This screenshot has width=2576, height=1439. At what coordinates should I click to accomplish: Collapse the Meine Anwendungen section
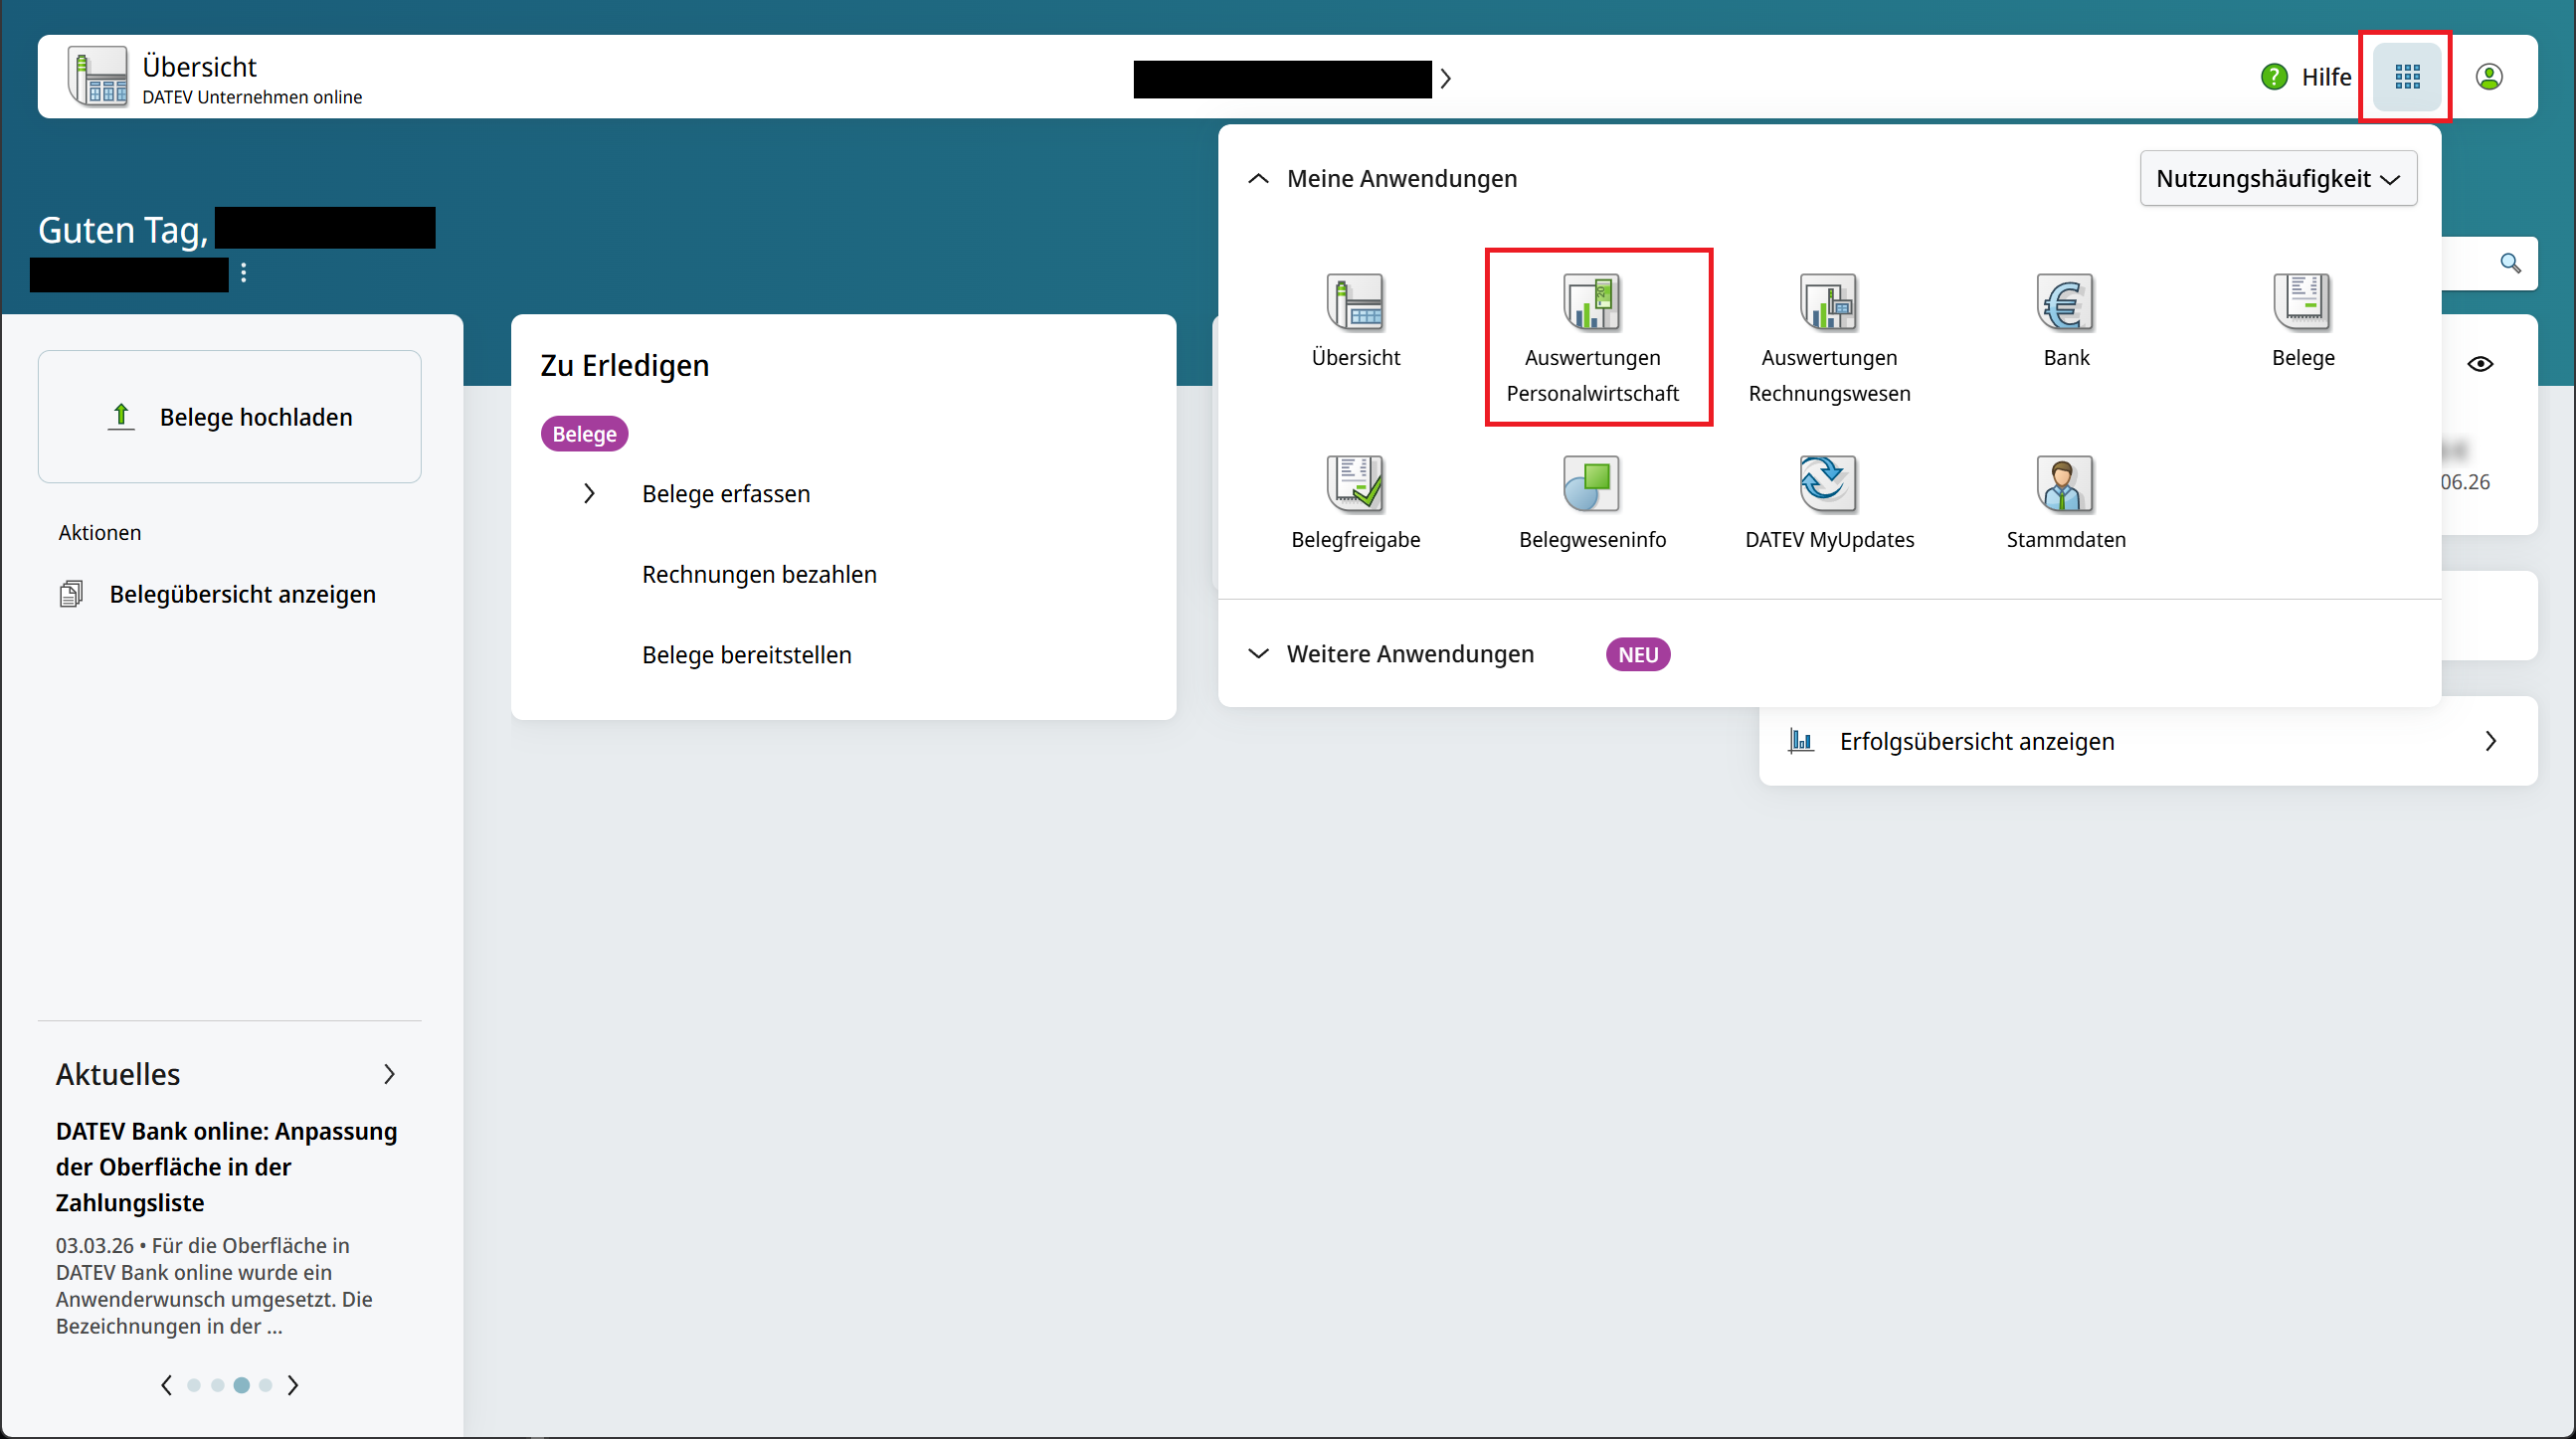[x=1258, y=178]
